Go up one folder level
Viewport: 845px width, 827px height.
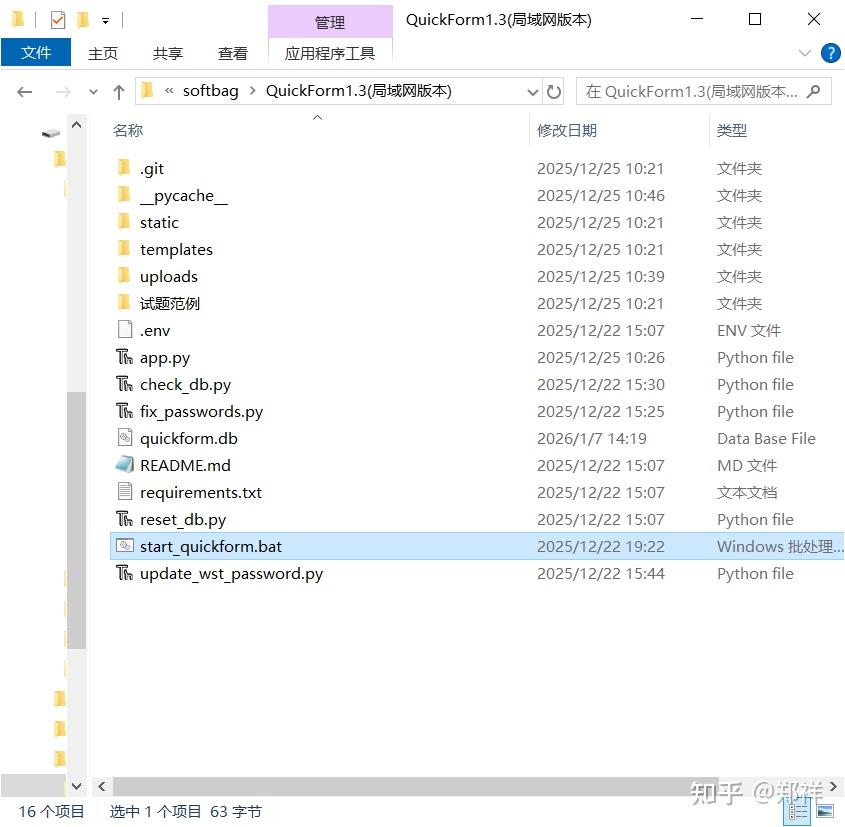coord(119,92)
